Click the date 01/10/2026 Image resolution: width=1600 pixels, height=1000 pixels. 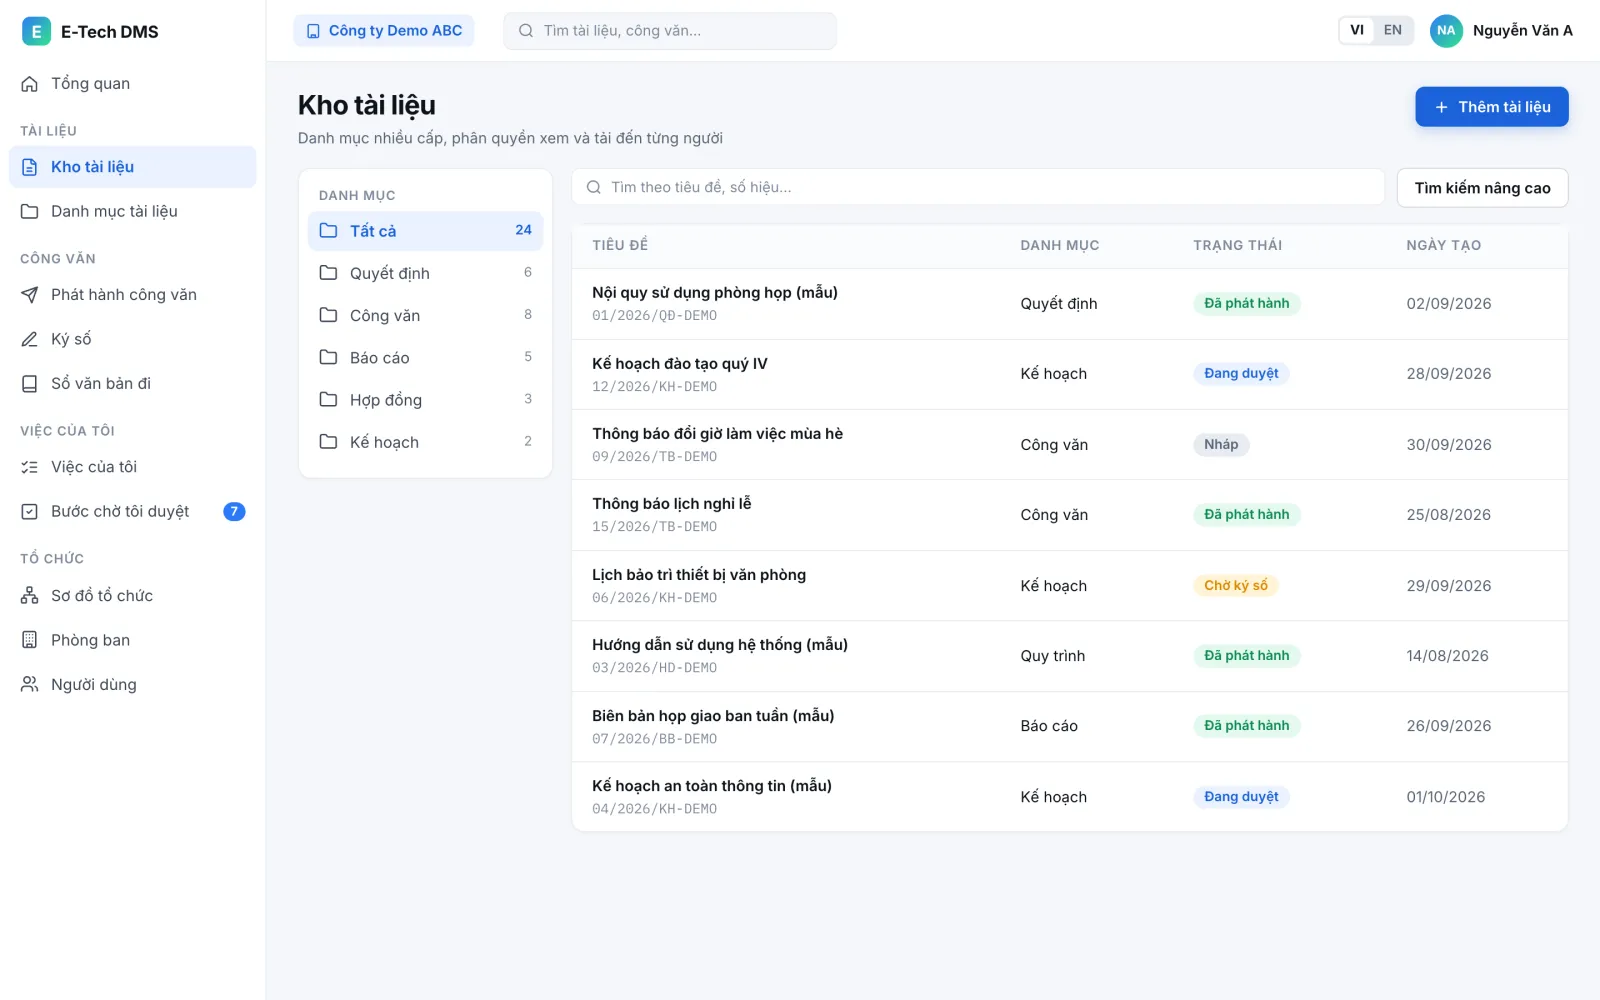[x=1446, y=797]
